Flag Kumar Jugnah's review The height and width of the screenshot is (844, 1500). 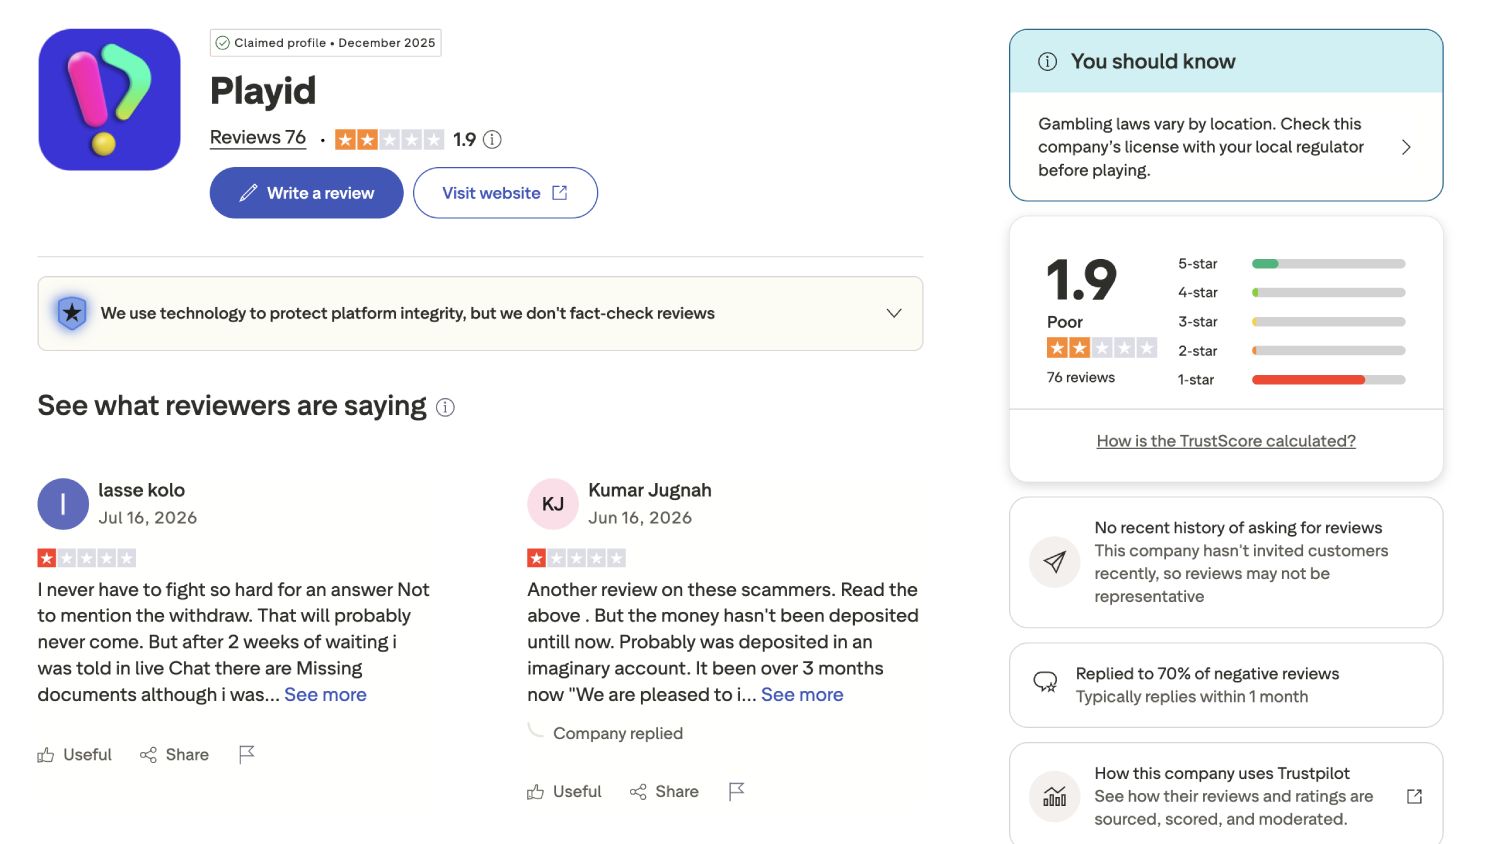[737, 791]
